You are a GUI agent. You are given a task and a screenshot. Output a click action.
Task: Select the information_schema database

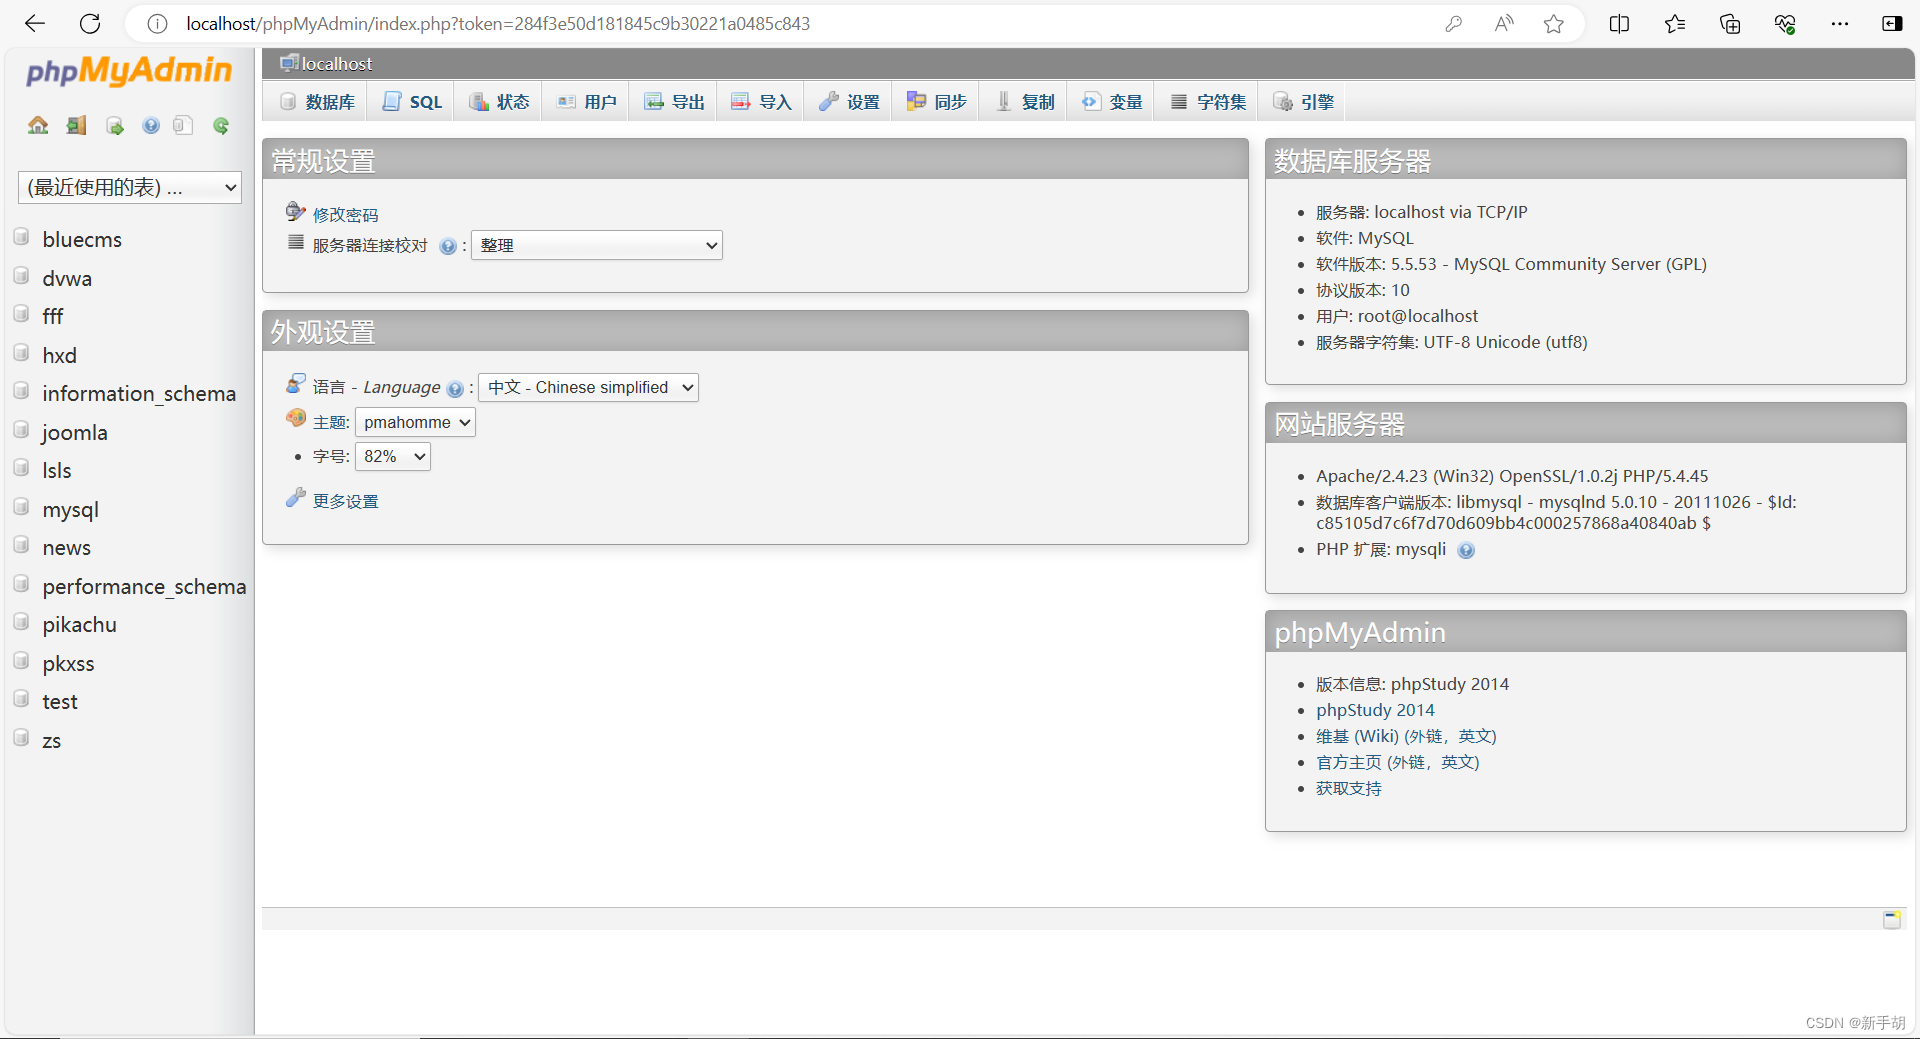139,394
